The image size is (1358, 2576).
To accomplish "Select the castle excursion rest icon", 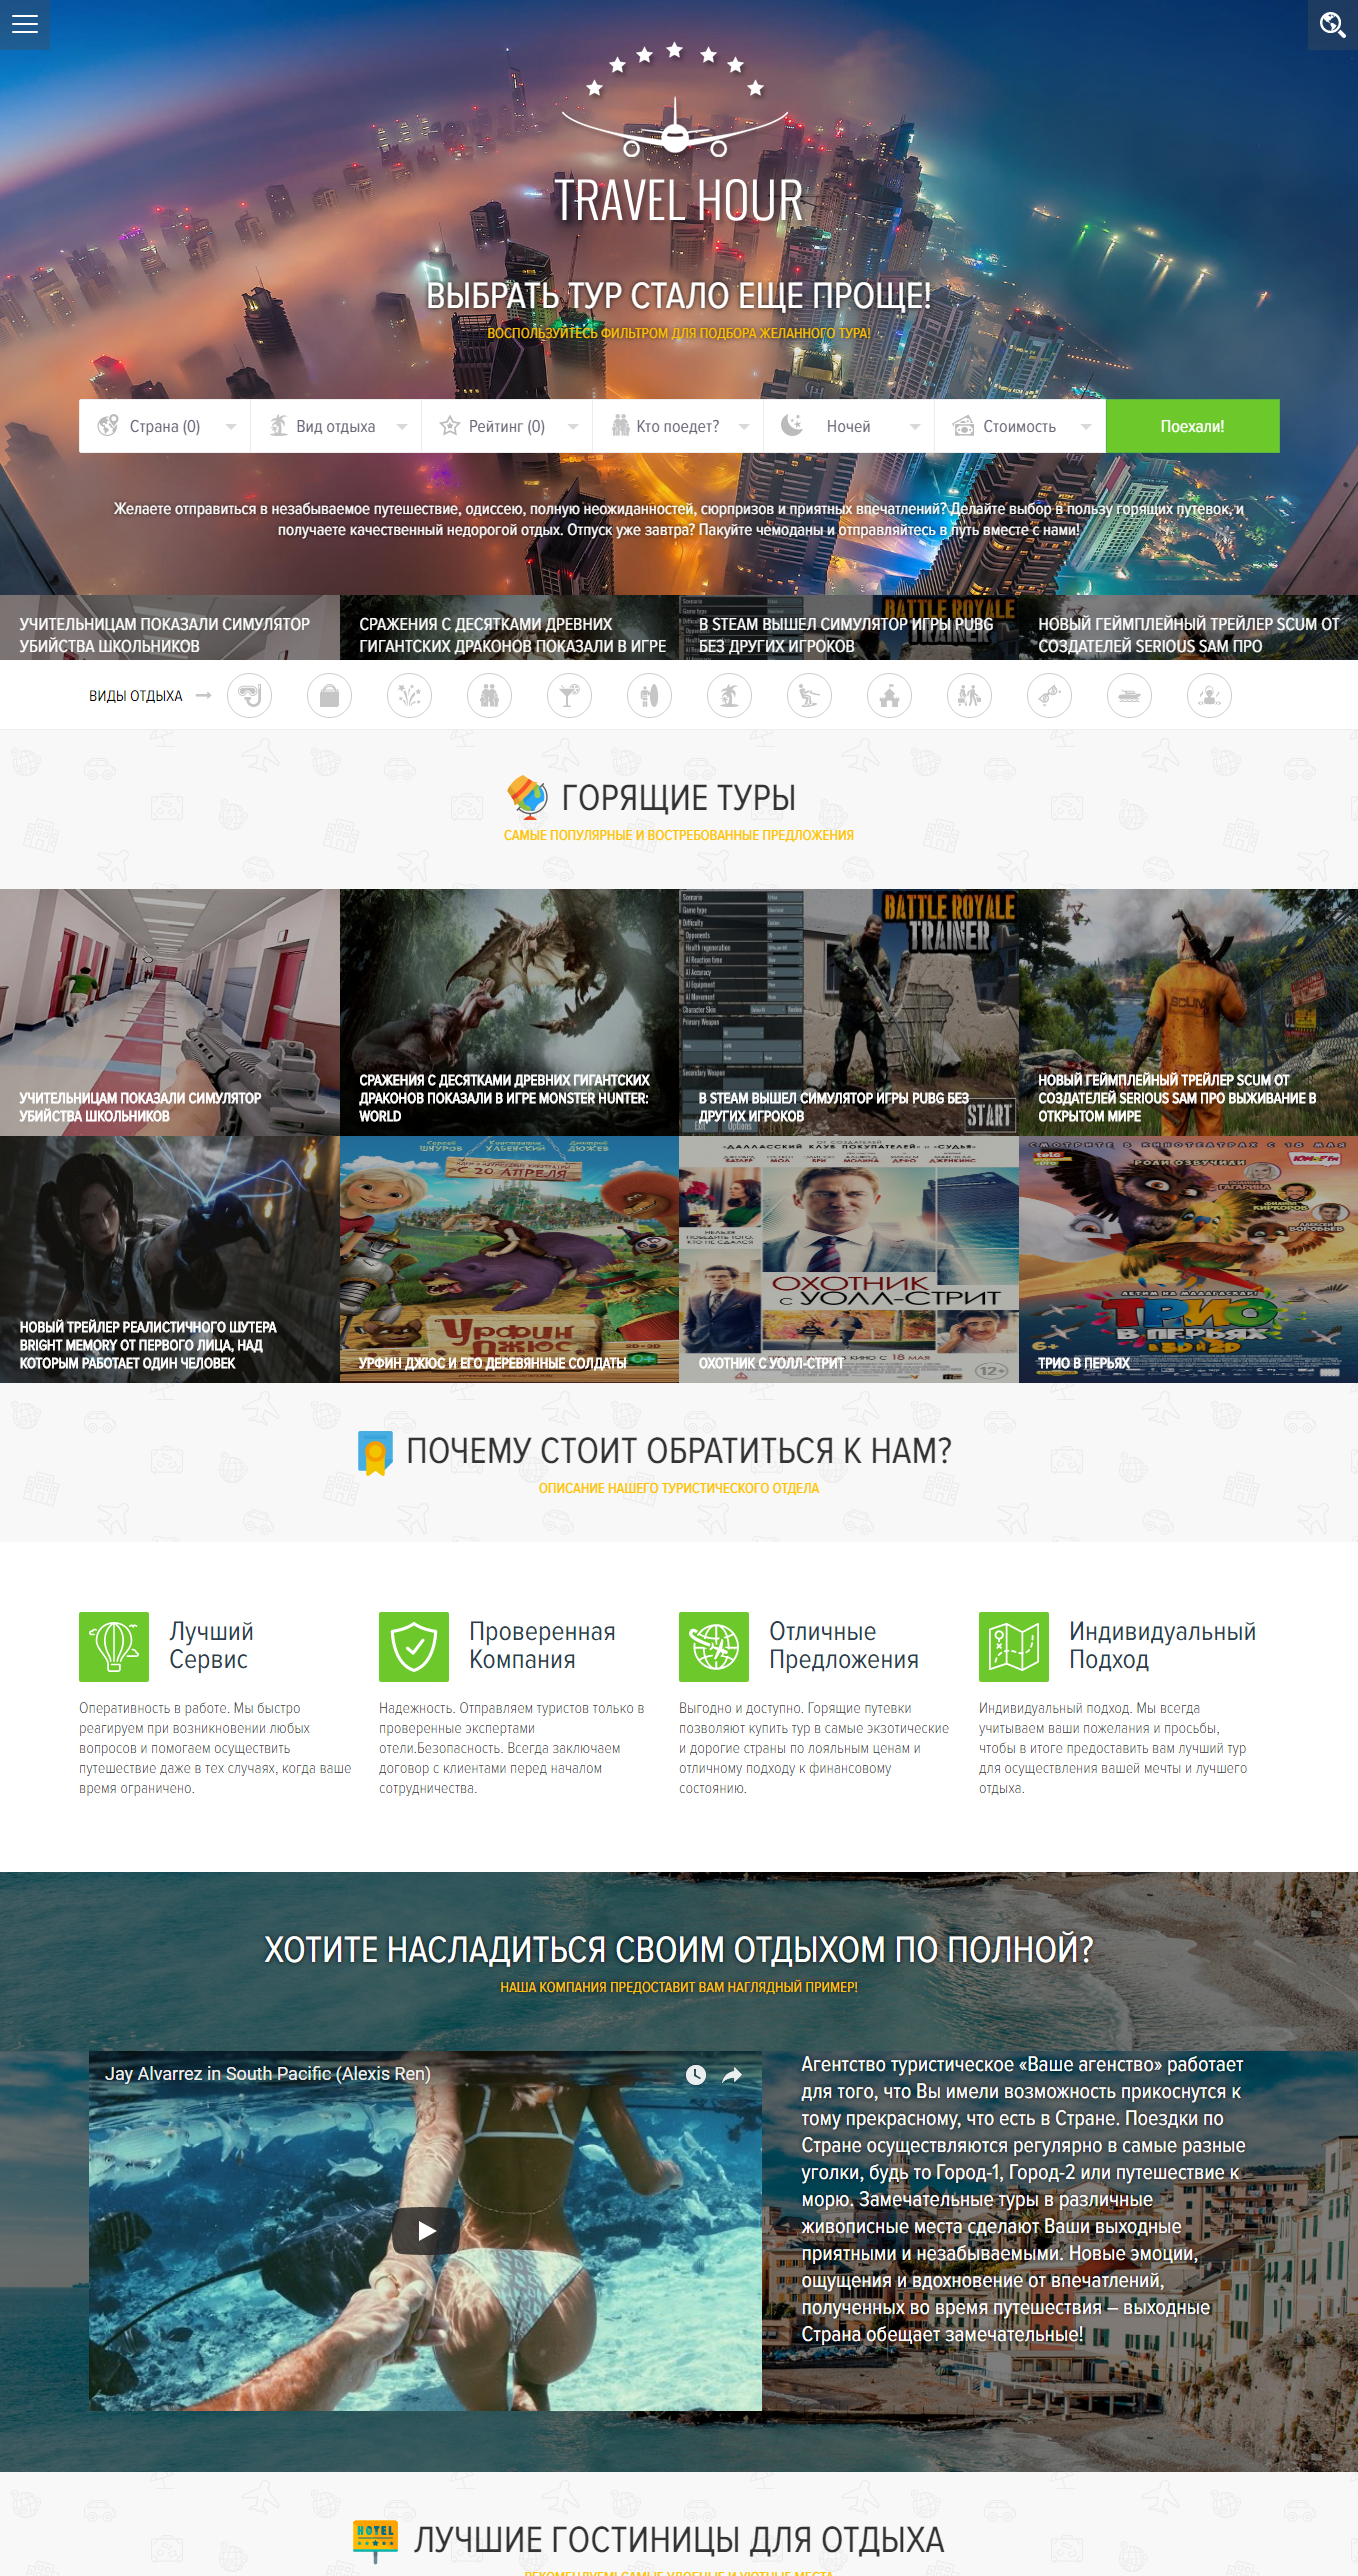I will tap(889, 695).
